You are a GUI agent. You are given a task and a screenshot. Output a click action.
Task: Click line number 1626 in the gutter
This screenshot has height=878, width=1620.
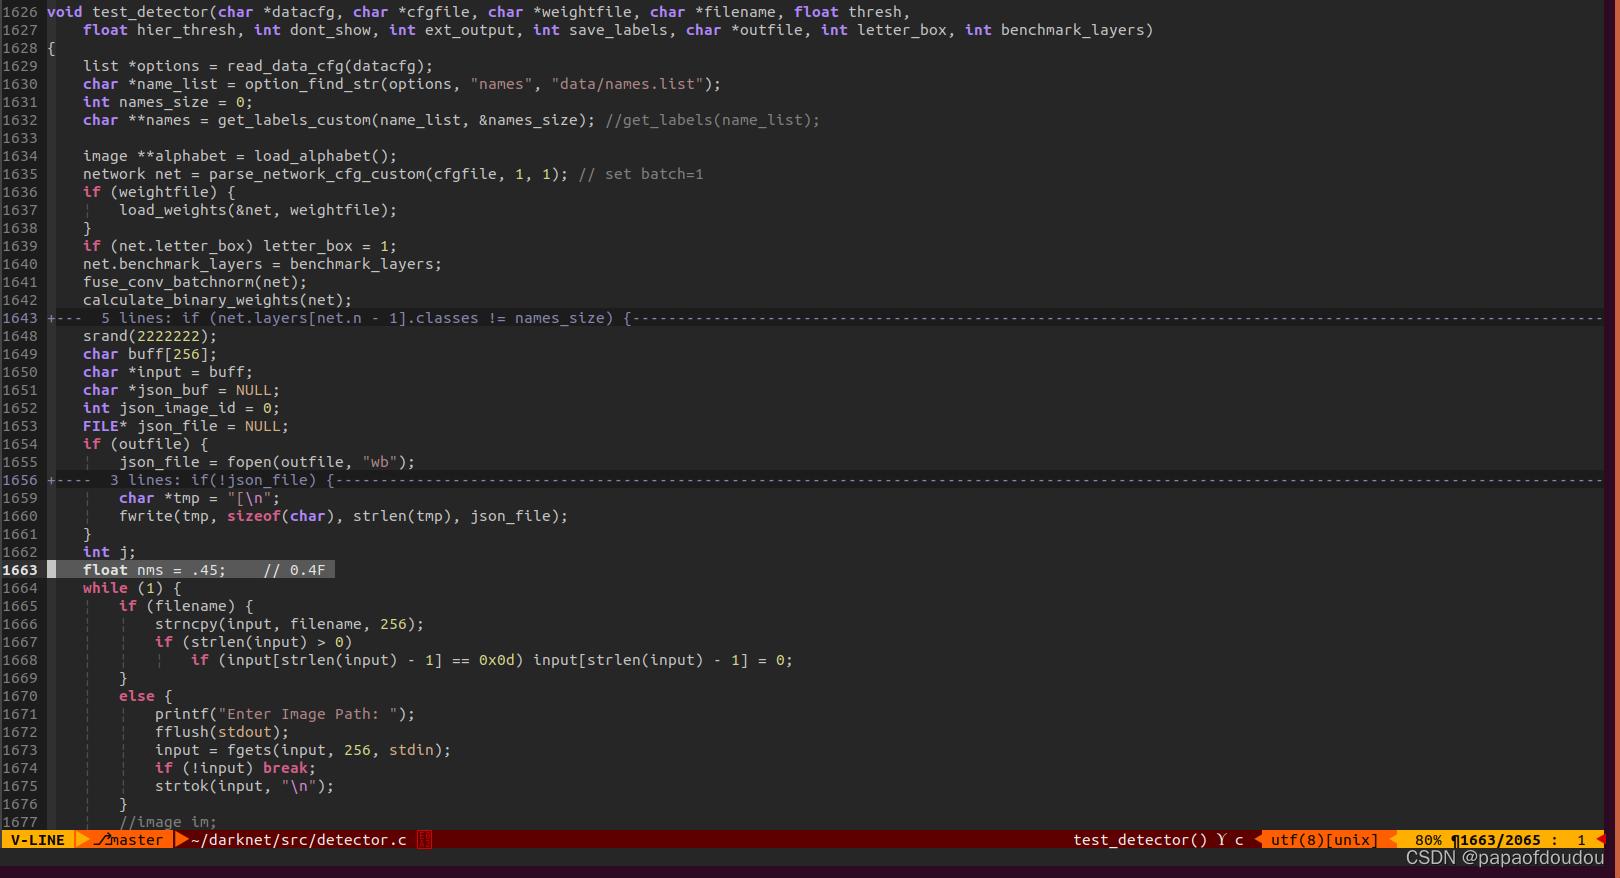[20, 12]
